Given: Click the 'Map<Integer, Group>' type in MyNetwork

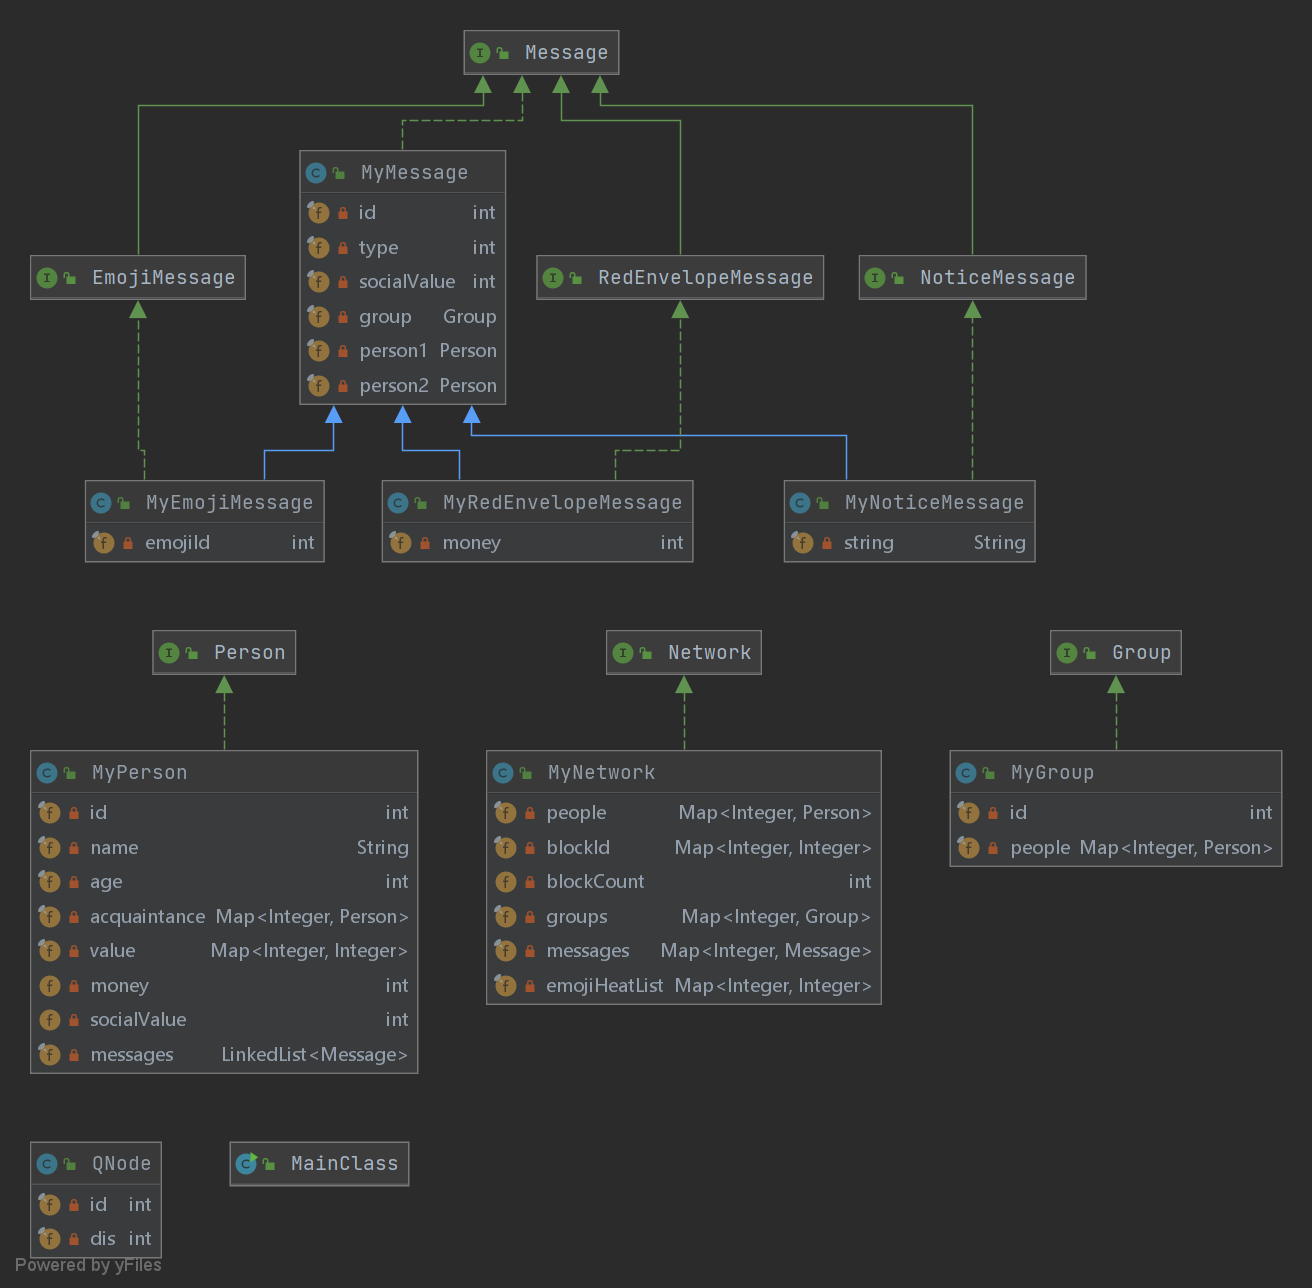Looking at the screenshot, I should tap(777, 917).
